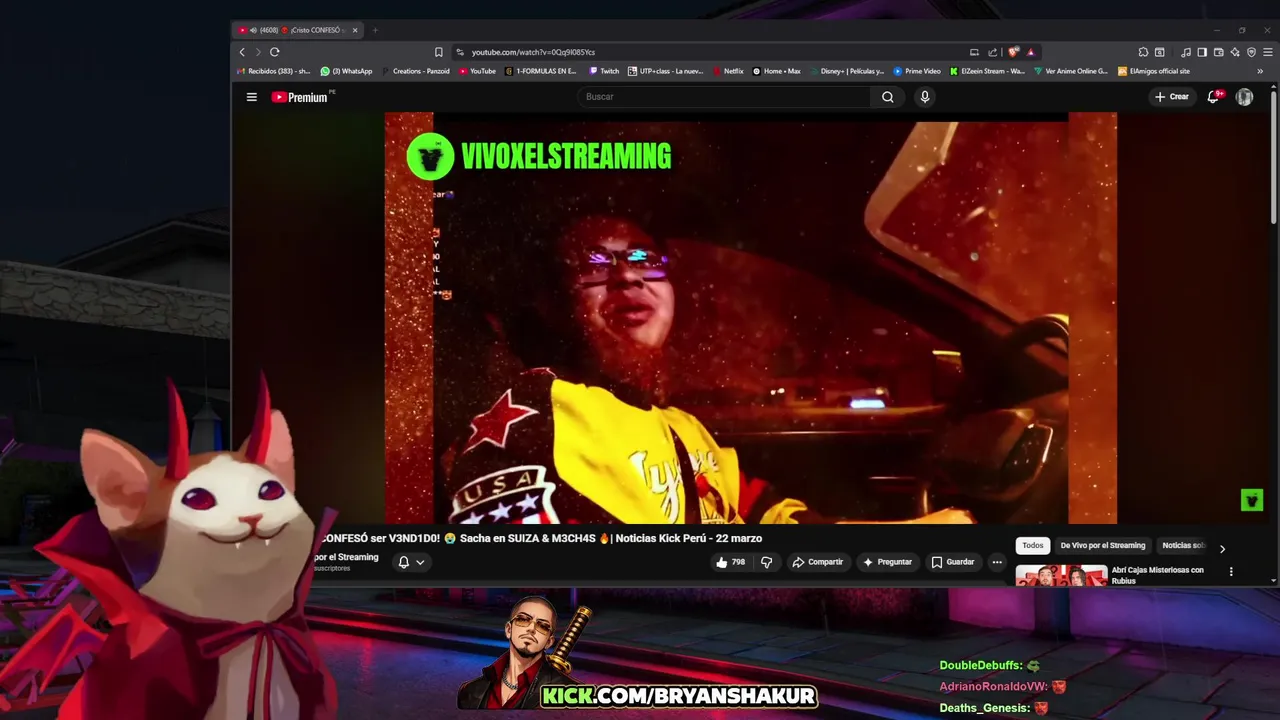Dislike the video
The image size is (1280, 720).
pos(767,562)
